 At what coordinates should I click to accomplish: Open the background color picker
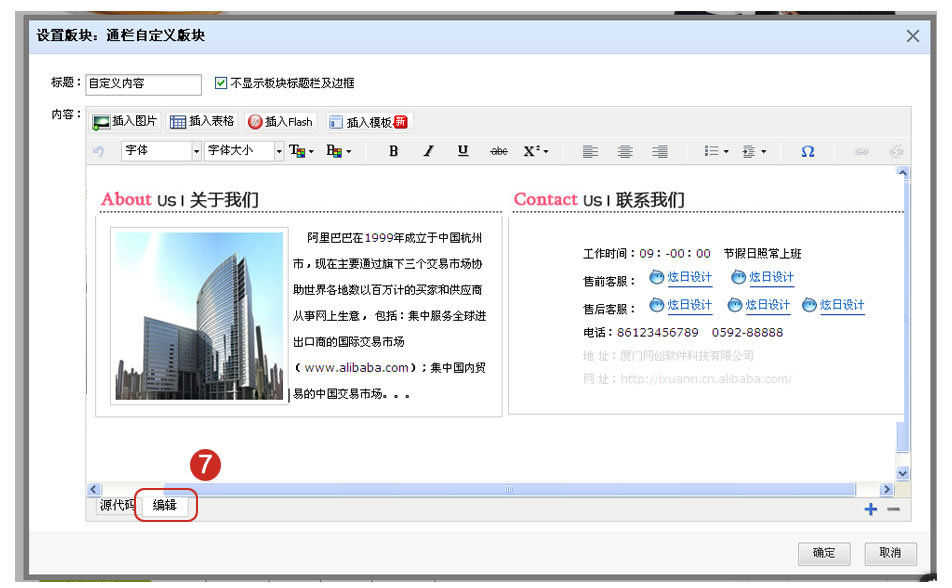pos(338,151)
